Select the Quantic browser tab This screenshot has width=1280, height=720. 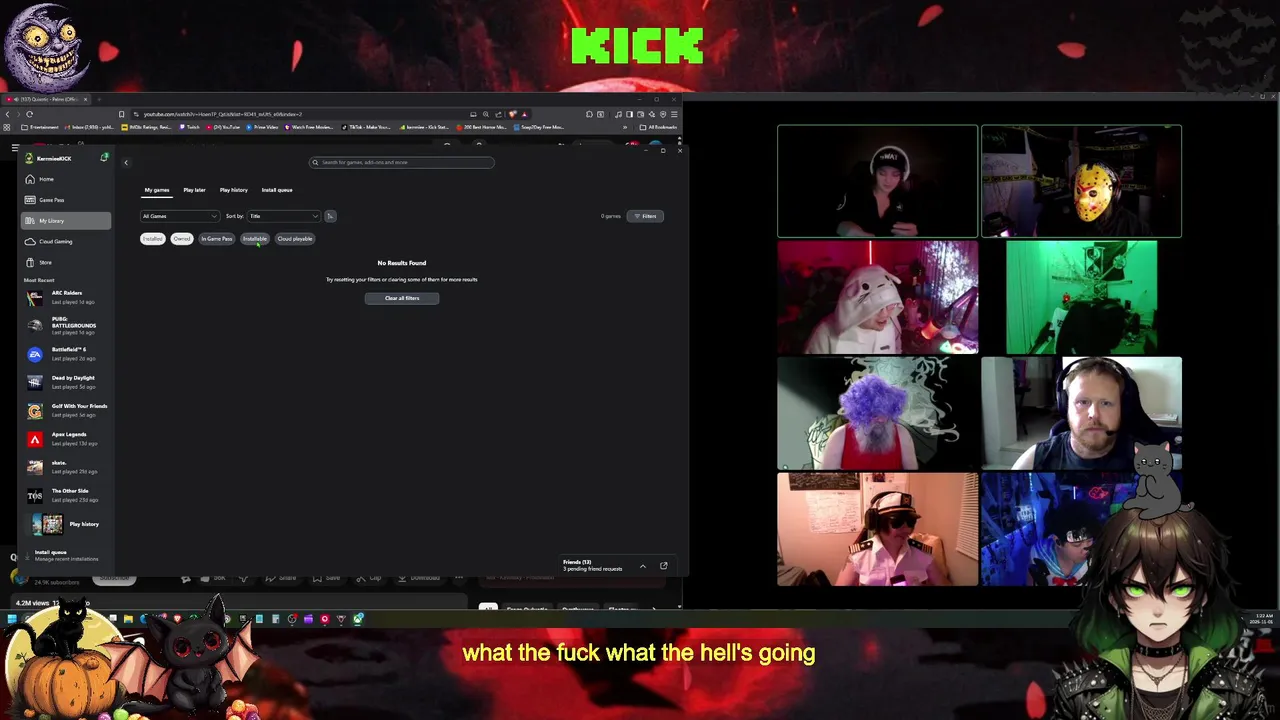pyautogui.click(x=45, y=99)
